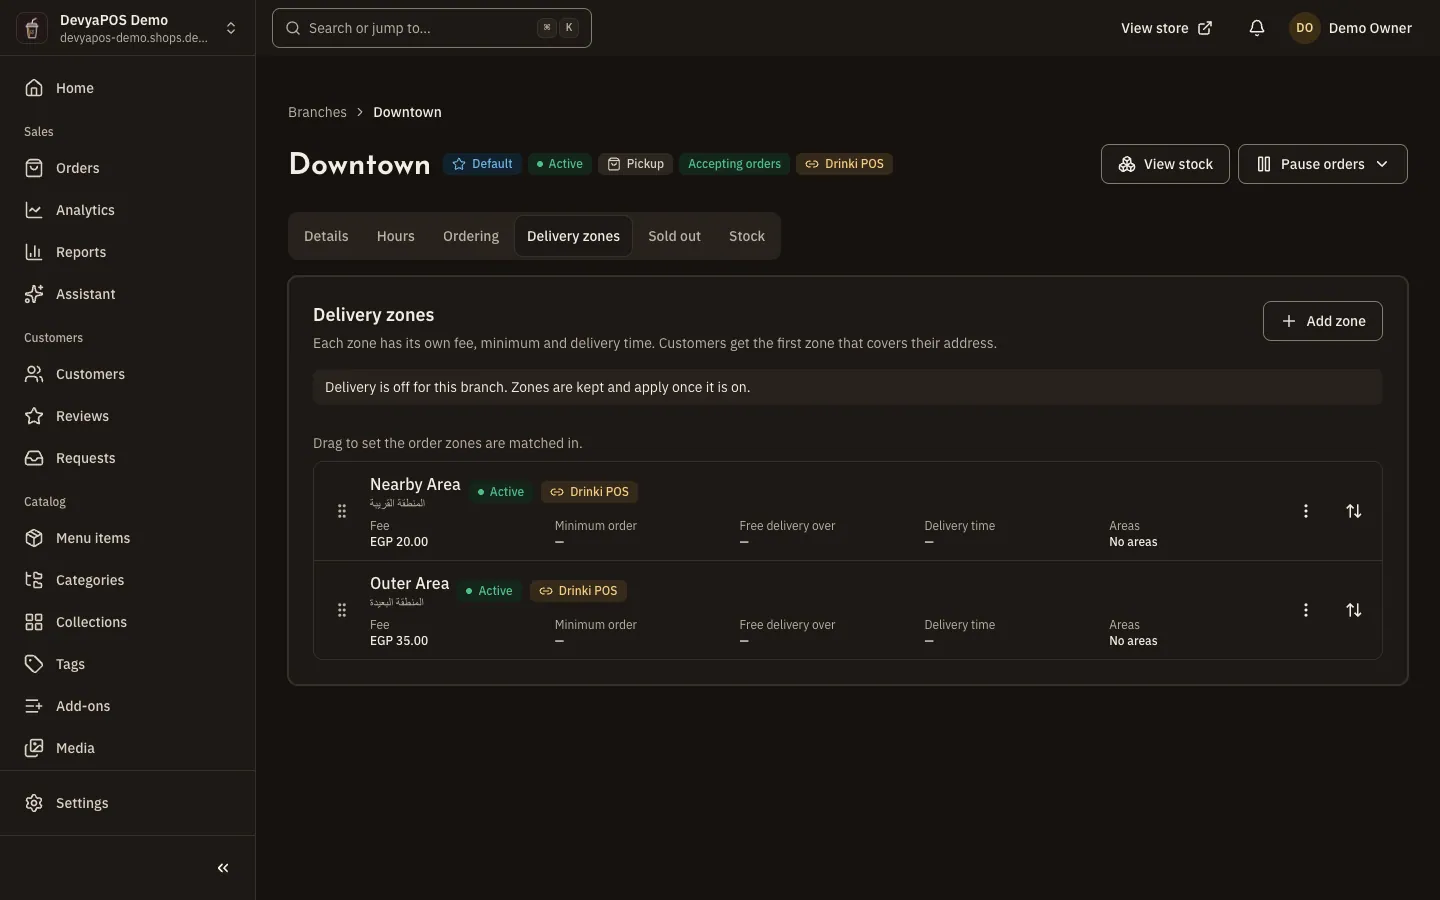Open Tags in Catalog
1440x900 pixels.
coord(127,664)
